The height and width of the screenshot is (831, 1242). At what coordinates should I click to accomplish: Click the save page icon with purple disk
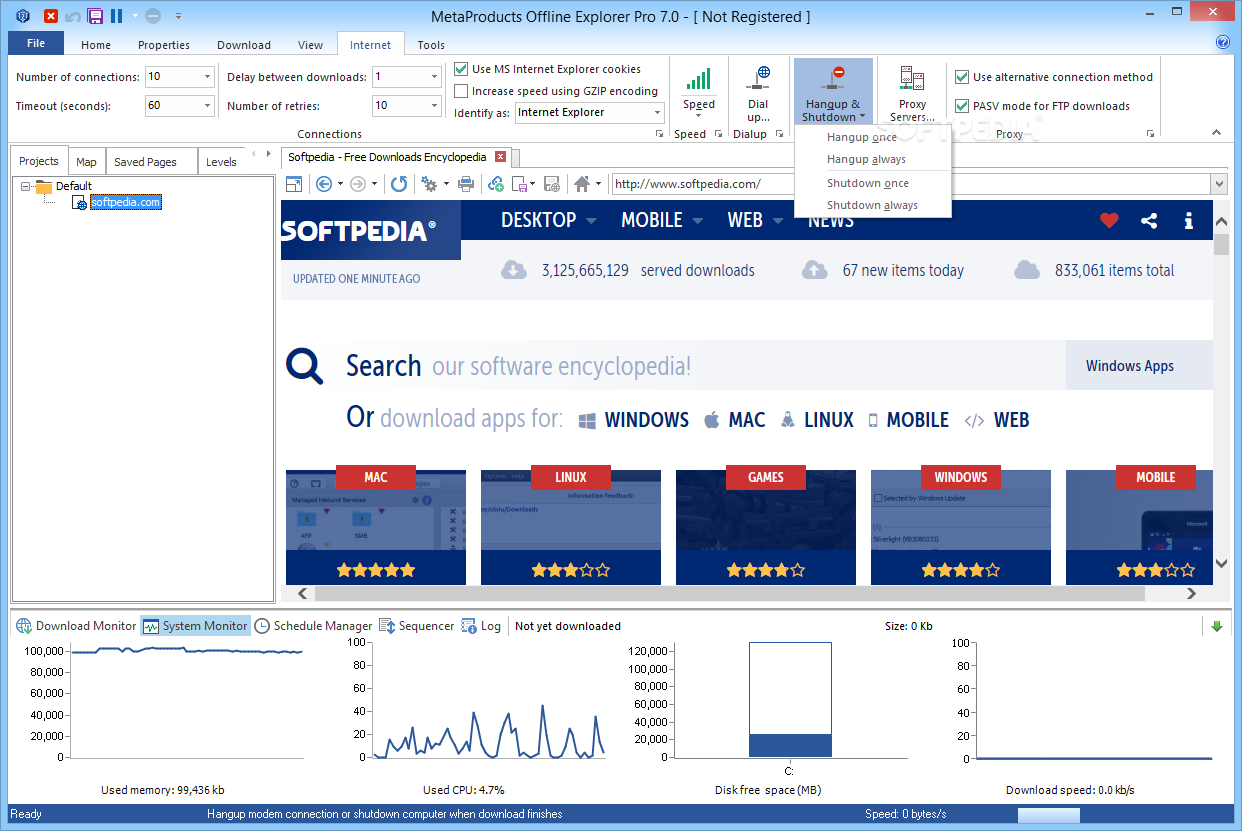520,184
